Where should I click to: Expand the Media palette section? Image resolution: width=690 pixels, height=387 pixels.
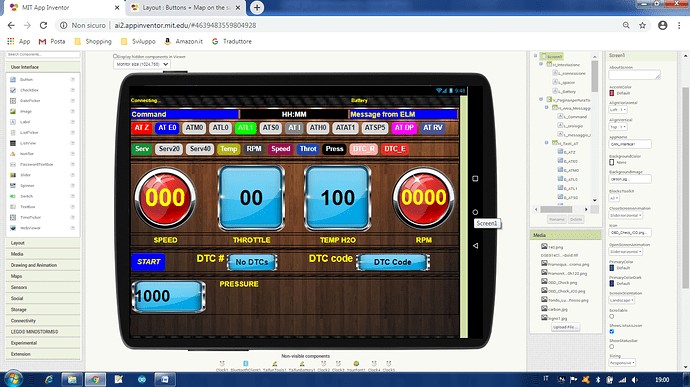coord(43,254)
